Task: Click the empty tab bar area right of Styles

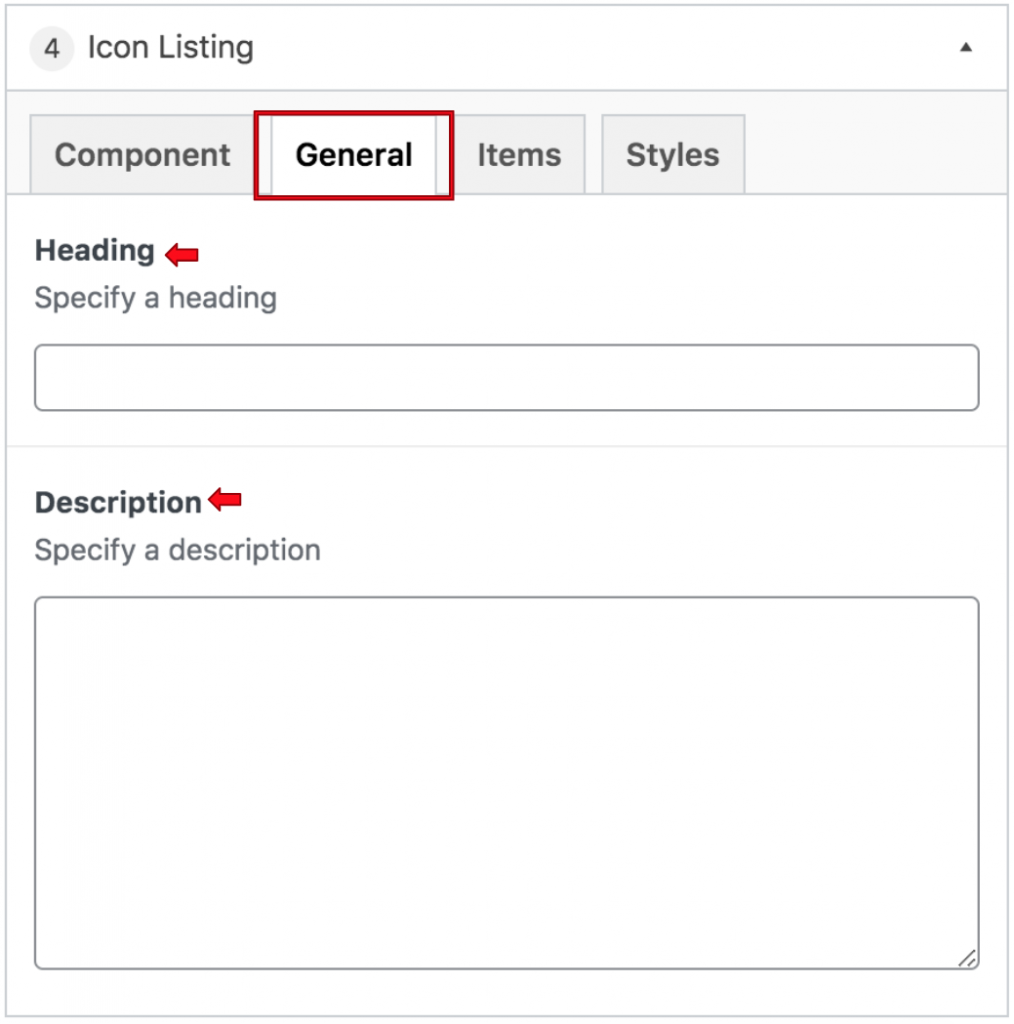Action: (875, 155)
